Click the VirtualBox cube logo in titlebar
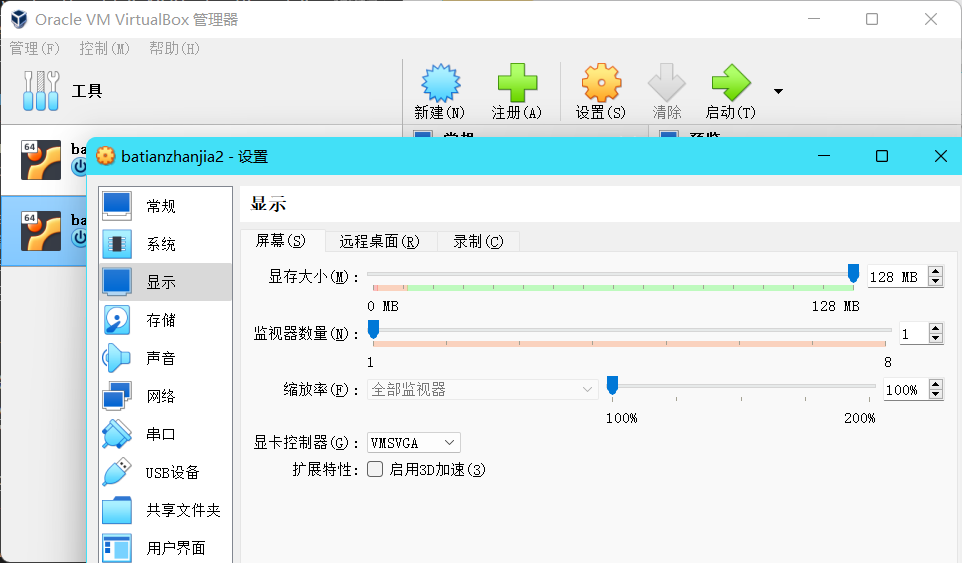This screenshot has width=962, height=563. coord(19,19)
